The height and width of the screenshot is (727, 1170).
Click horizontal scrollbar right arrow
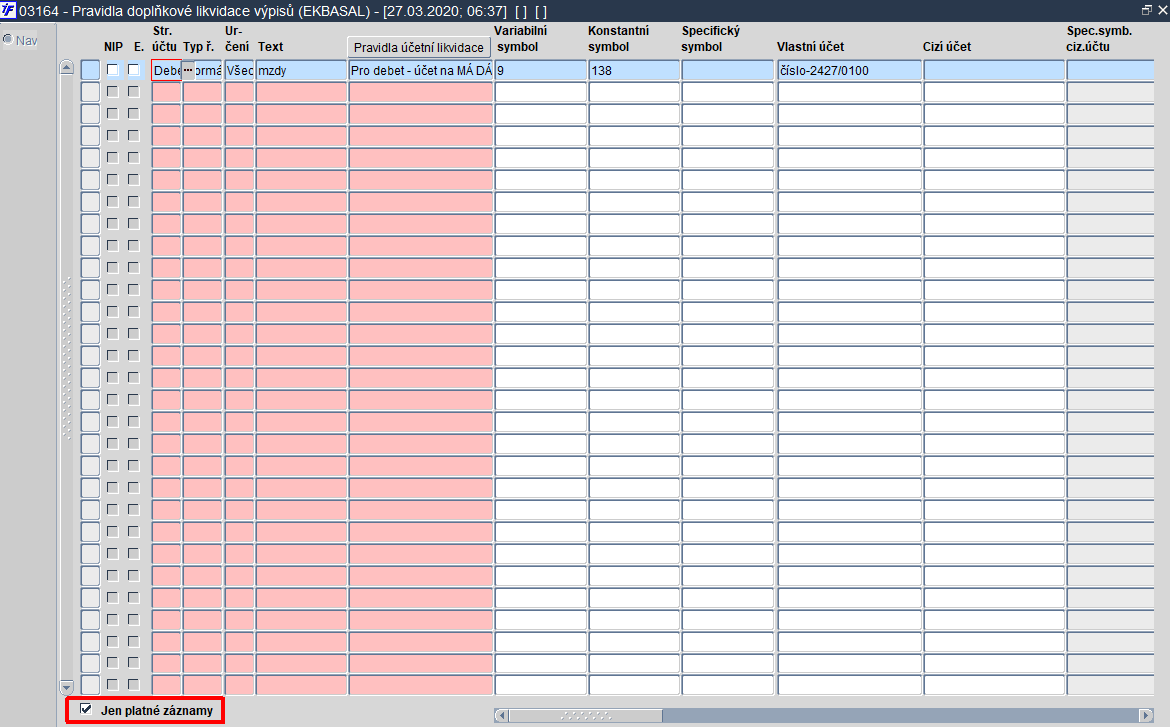coord(1146,715)
